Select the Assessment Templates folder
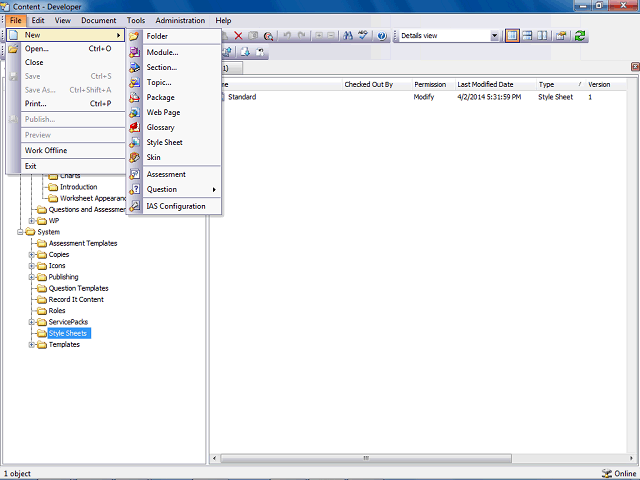This screenshot has width=640, height=480. (83, 243)
